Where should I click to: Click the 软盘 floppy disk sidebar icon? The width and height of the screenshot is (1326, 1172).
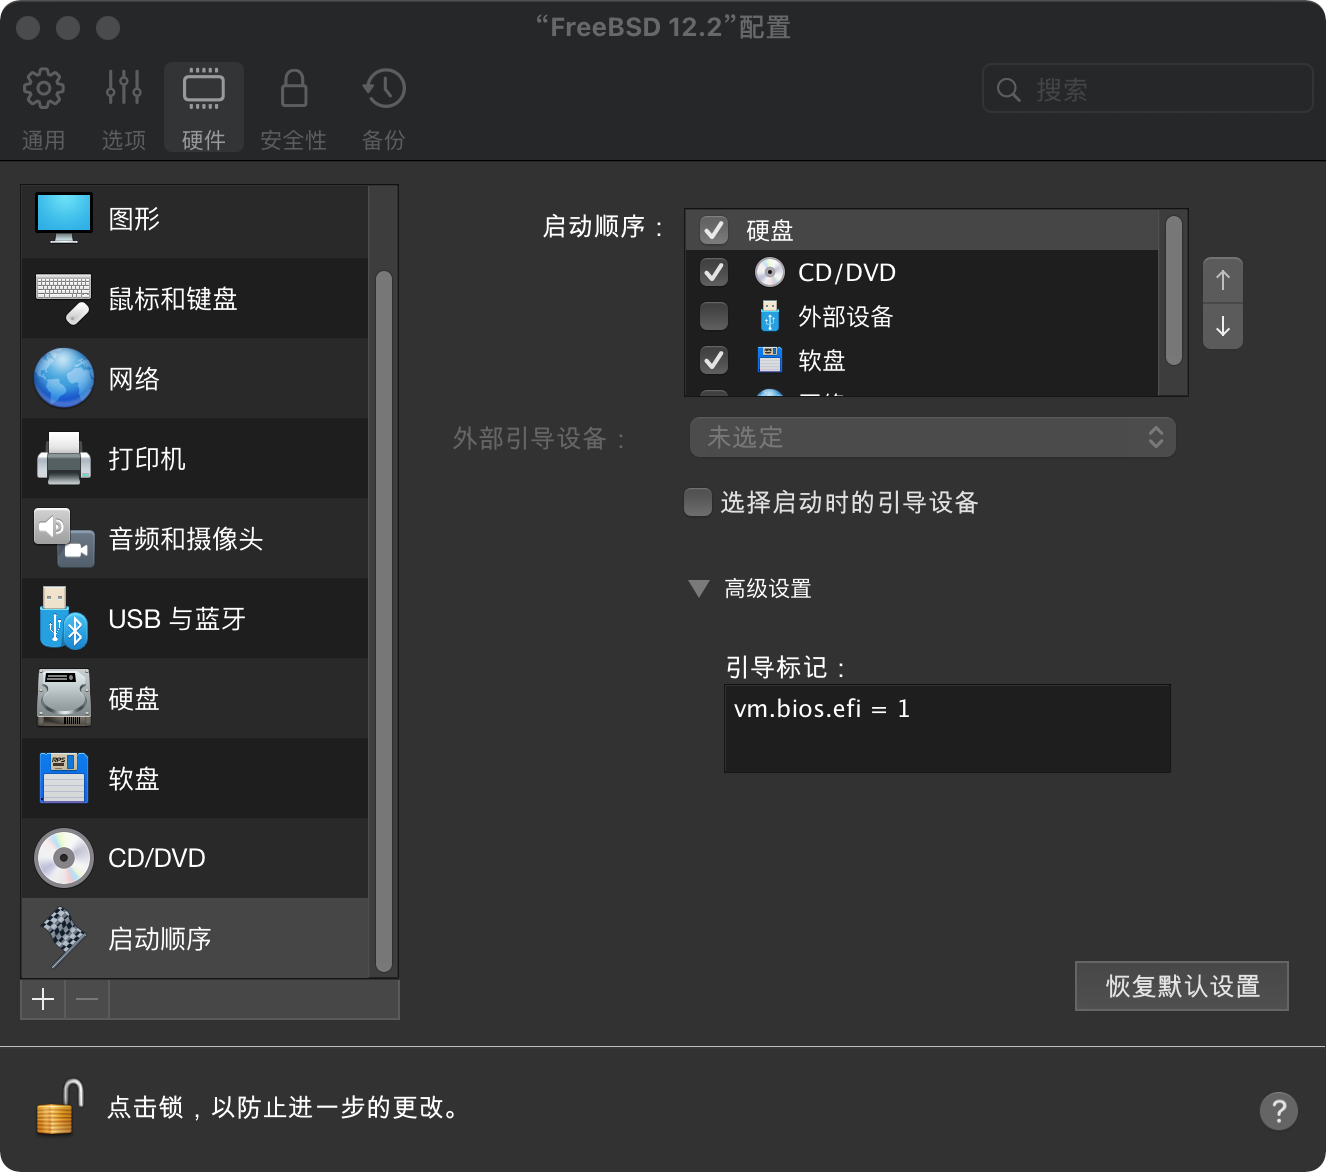tap(64, 779)
